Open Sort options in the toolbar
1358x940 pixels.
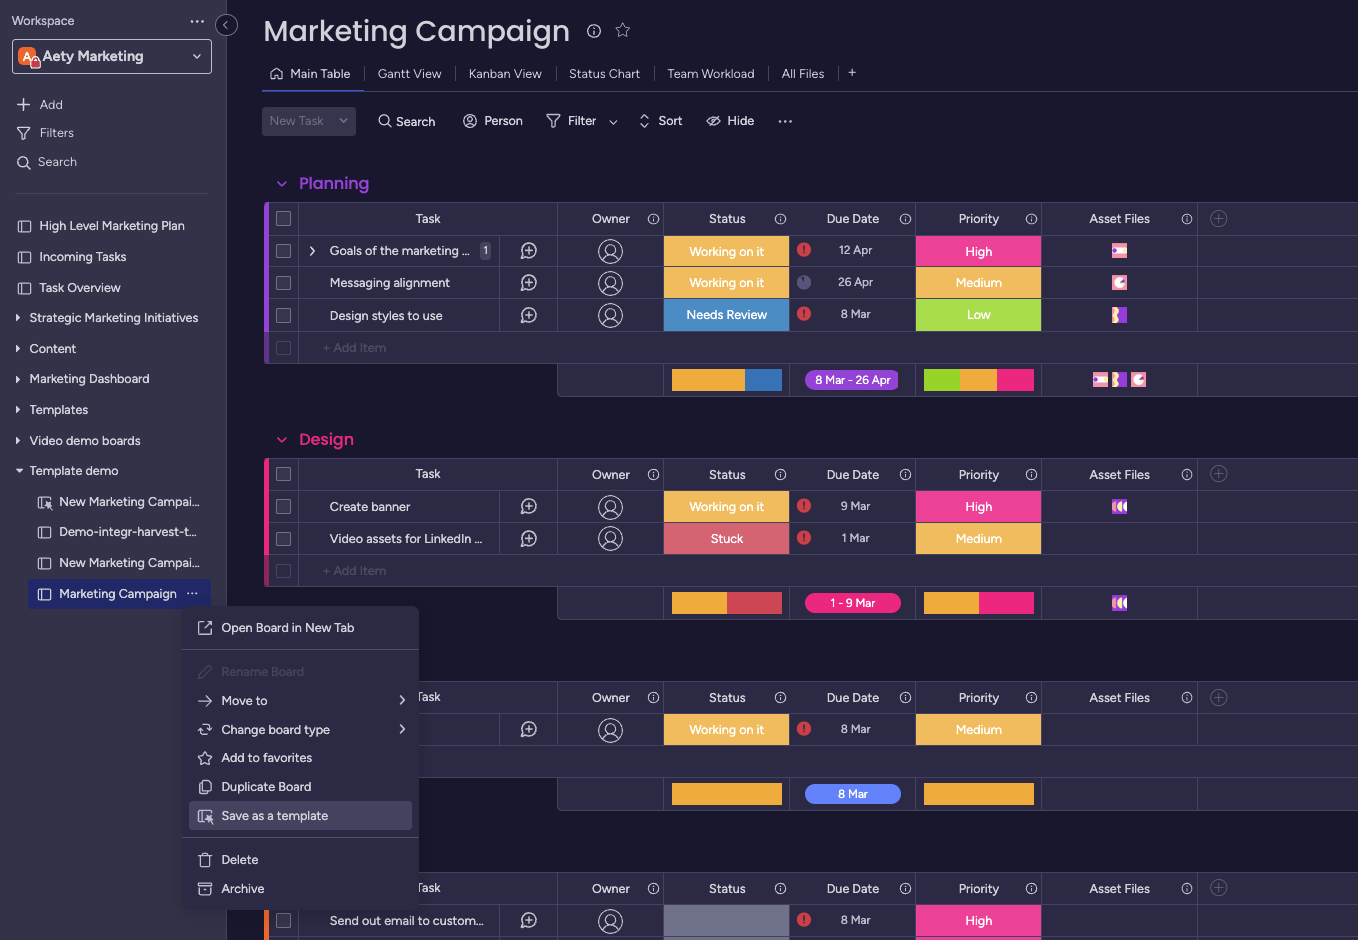click(660, 121)
